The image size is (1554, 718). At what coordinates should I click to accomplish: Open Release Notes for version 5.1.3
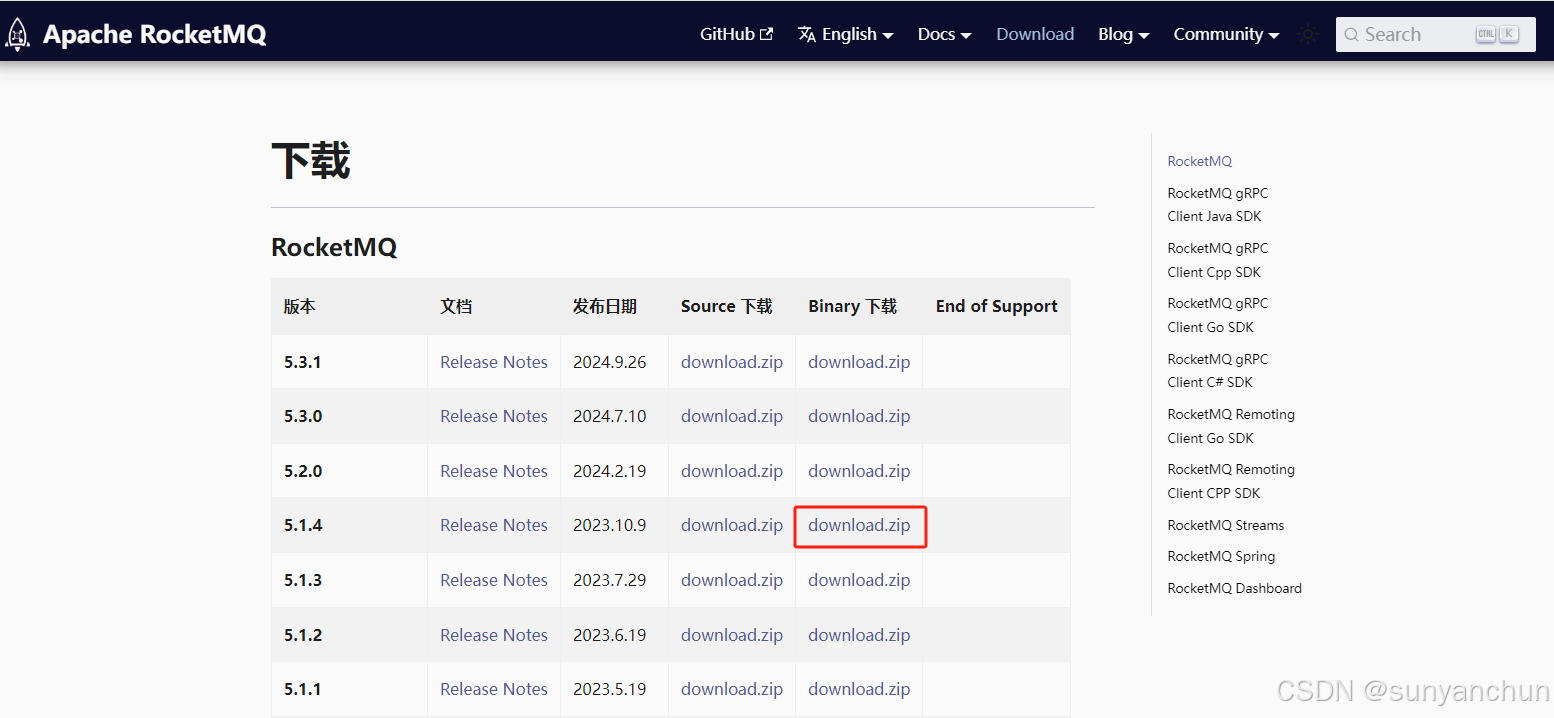[x=494, y=580]
